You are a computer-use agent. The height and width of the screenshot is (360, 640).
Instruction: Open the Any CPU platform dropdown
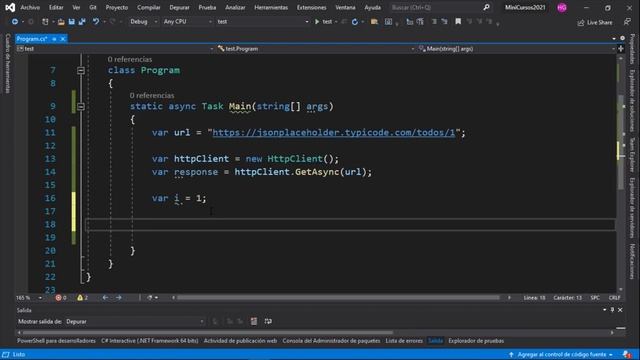[x=187, y=22]
